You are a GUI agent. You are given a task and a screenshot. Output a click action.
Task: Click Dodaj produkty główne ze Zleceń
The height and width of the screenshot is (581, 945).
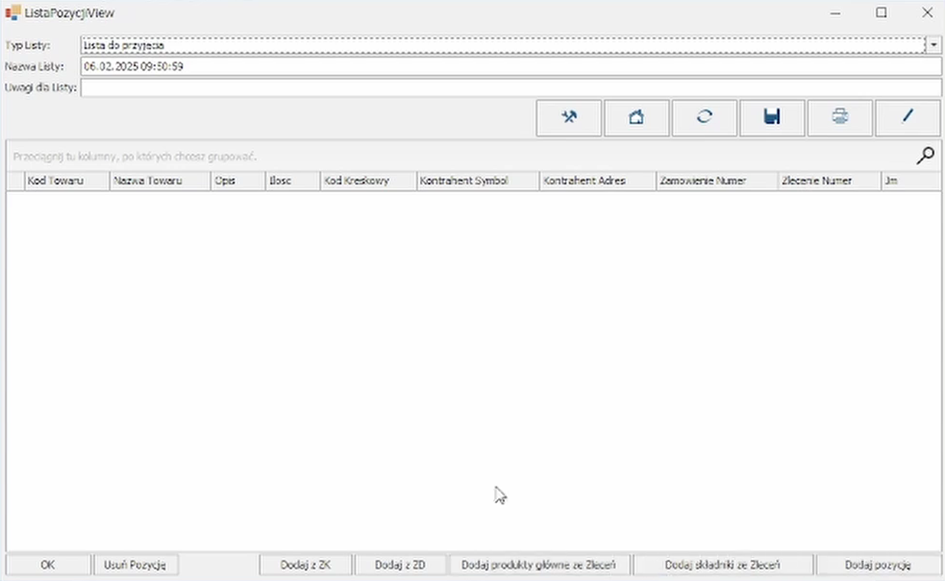[539, 565]
